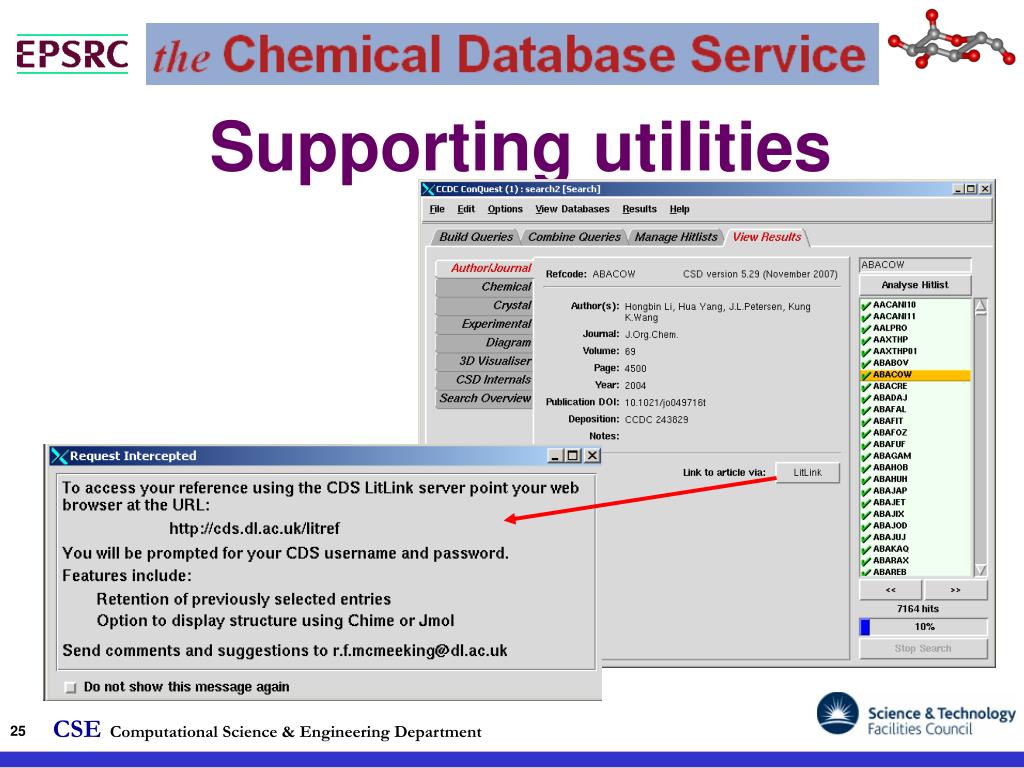Image resolution: width=1024 pixels, height=768 pixels.
Task: Select the View Results tab
Action: [x=767, y=237]
